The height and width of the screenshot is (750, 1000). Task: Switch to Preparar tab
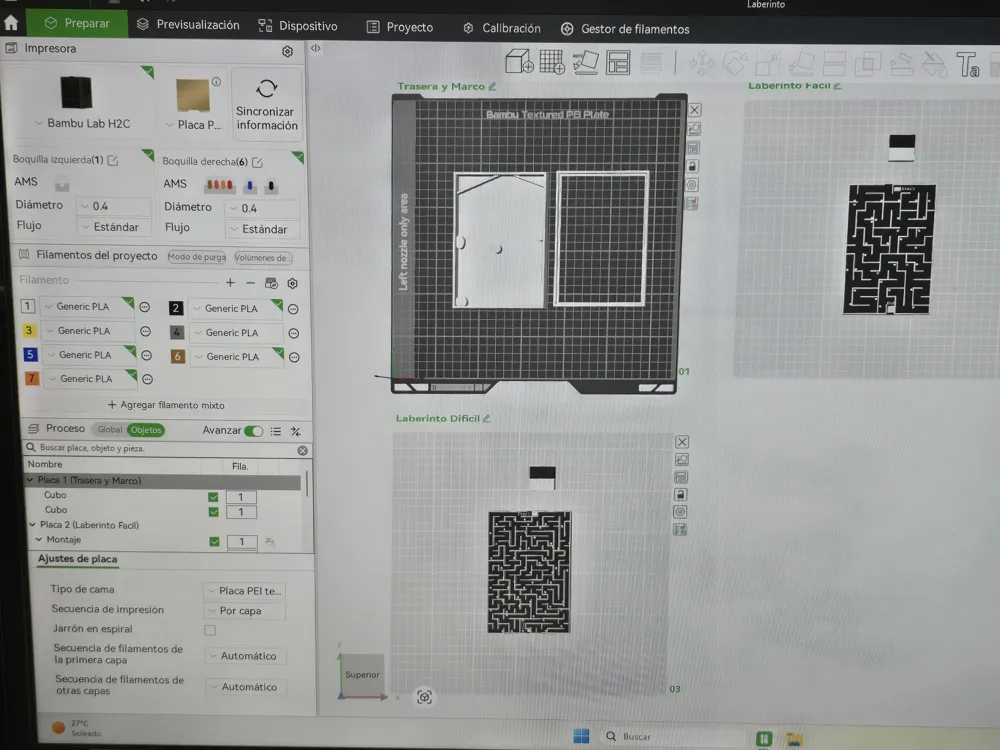[x=77, y=24]
